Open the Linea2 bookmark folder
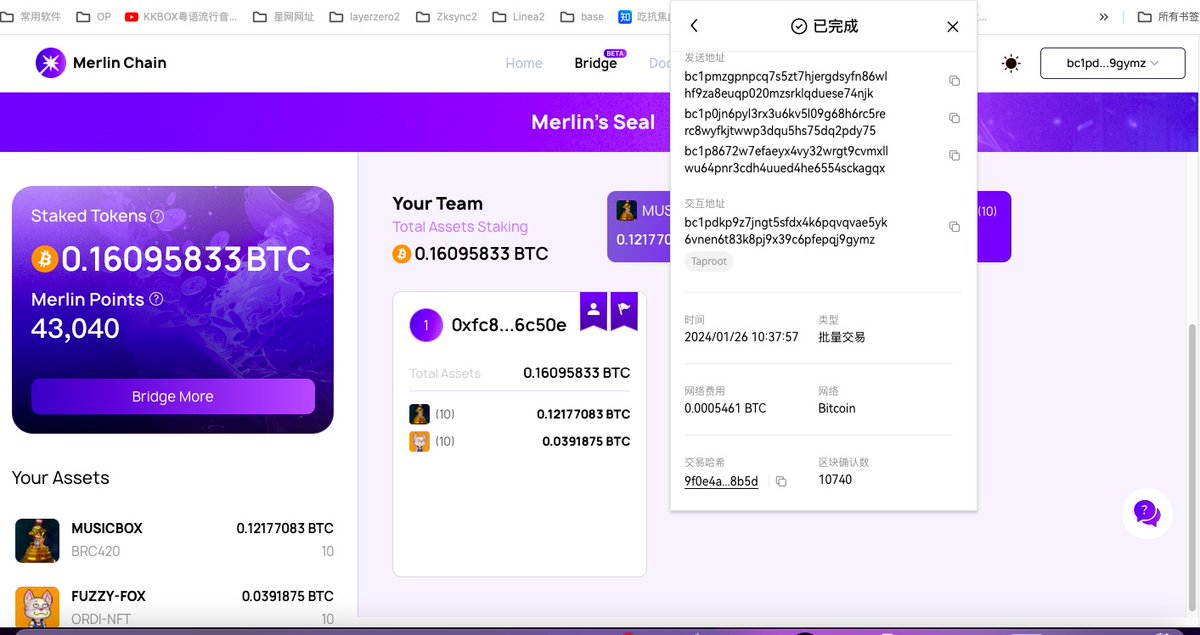Viewport: 1200px width, 635px height. point(518,17)
